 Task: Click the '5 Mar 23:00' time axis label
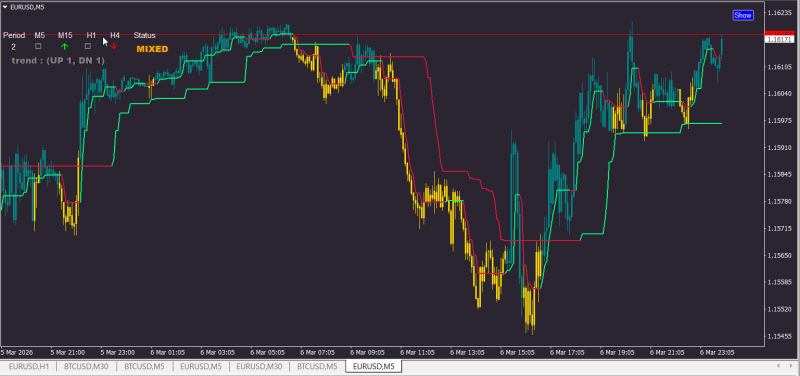[117, 353]
